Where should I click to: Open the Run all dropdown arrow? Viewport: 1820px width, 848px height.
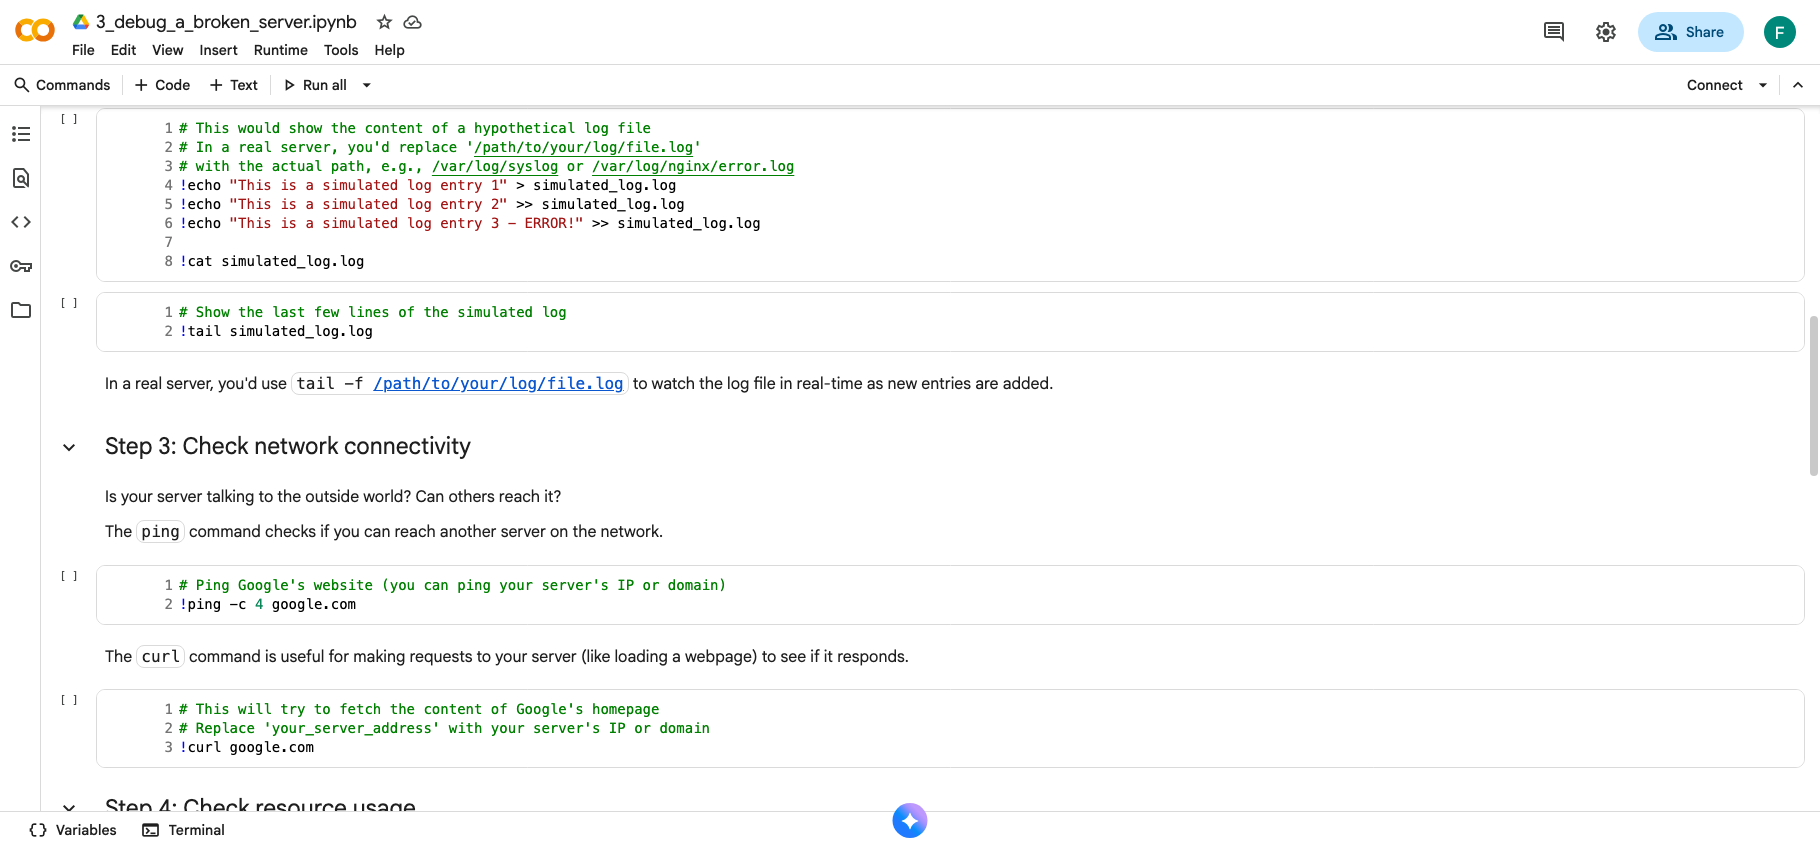tap(367, 85)
